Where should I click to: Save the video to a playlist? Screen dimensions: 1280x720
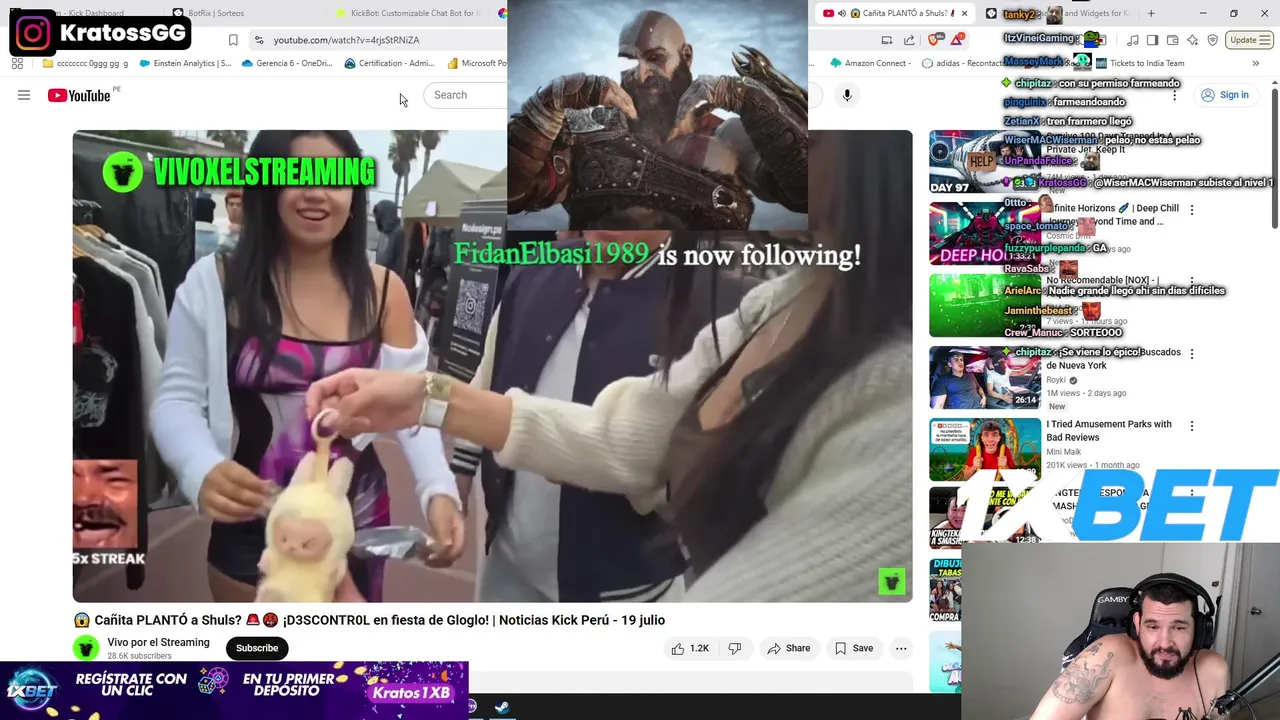pos(854,648)
